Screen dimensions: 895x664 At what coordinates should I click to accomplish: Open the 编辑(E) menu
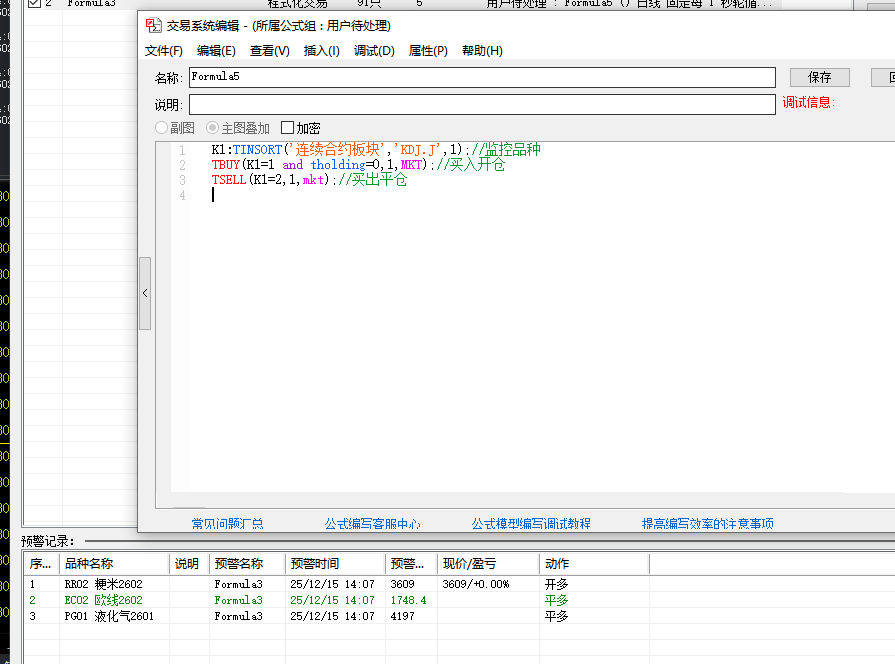click(x=216, y=51)
